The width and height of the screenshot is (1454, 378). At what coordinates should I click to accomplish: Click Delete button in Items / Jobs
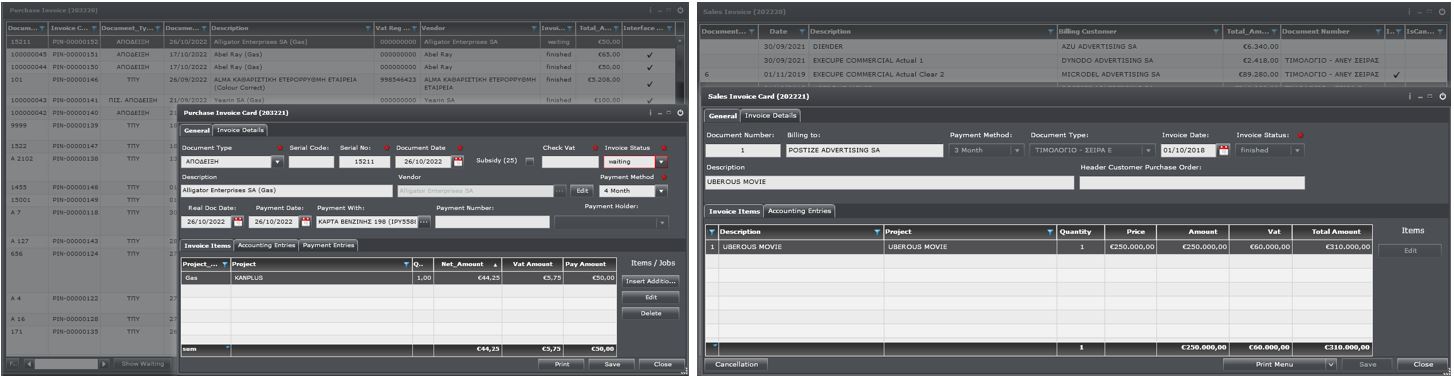(x=651, y=313)
